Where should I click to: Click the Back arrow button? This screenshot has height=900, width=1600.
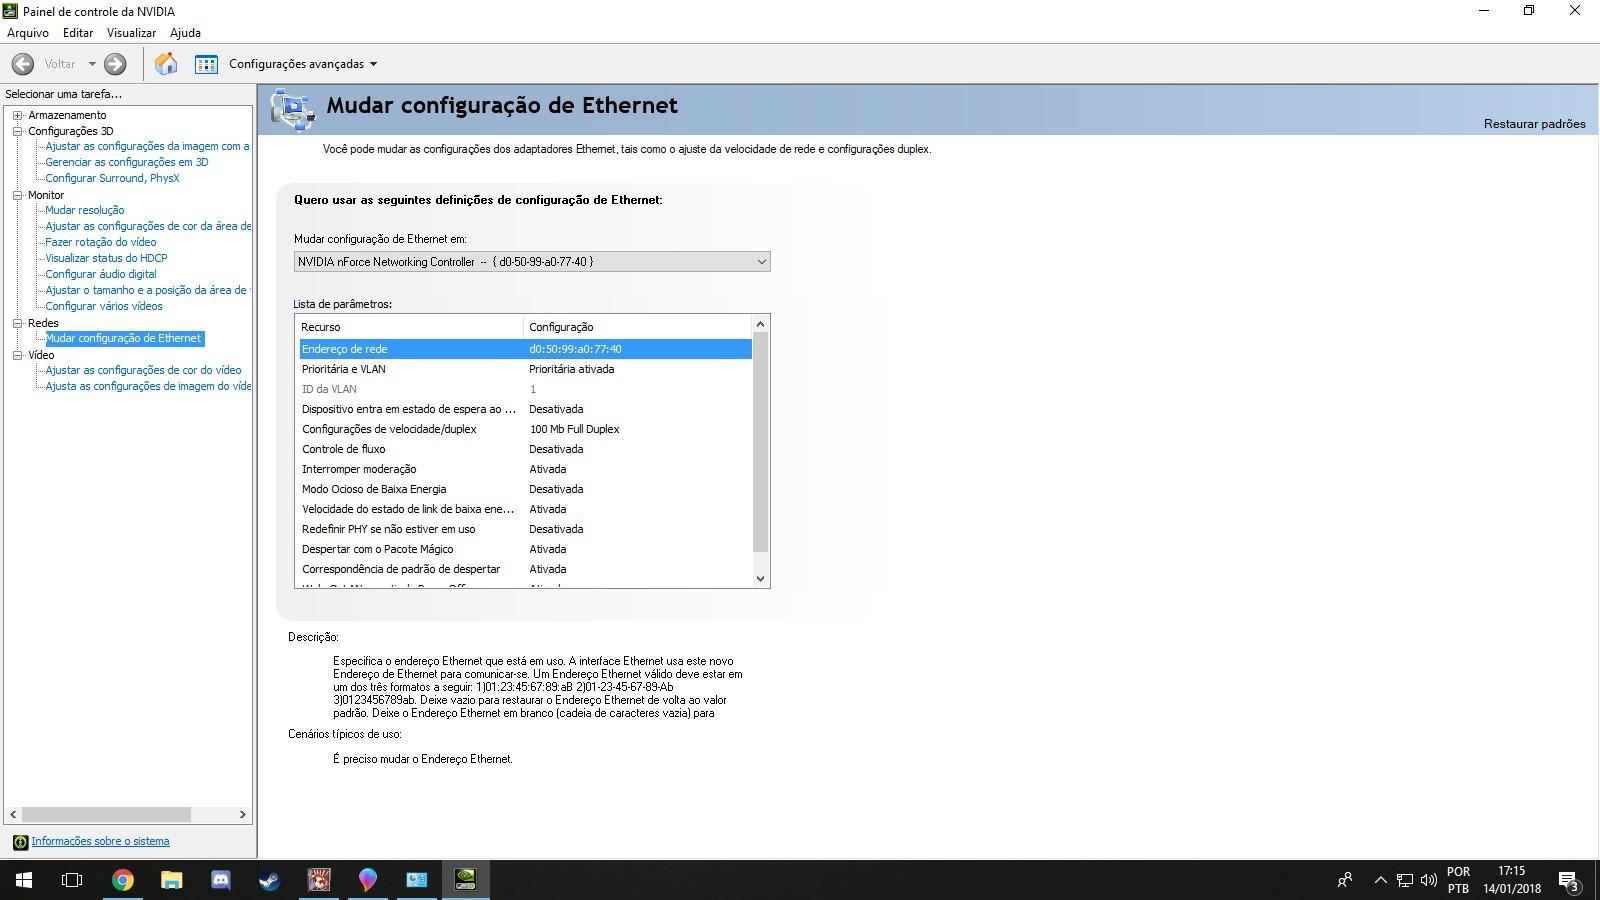(22, 64)
